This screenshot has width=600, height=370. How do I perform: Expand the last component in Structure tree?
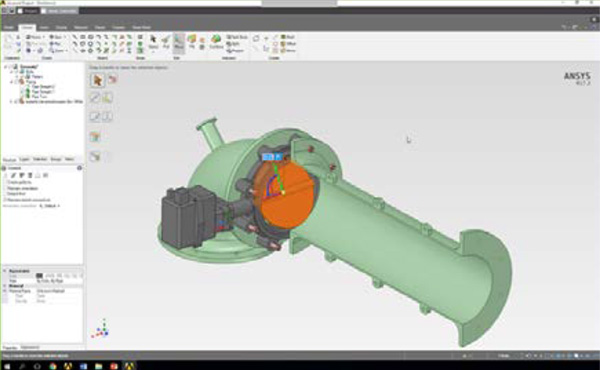(x=11, y=102)
